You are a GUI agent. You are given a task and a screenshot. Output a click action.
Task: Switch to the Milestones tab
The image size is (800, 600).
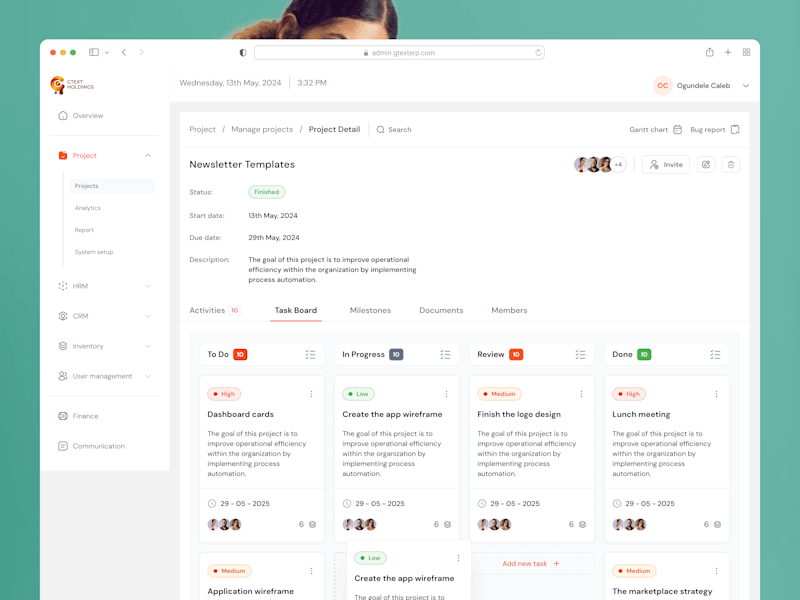point(370,310)
